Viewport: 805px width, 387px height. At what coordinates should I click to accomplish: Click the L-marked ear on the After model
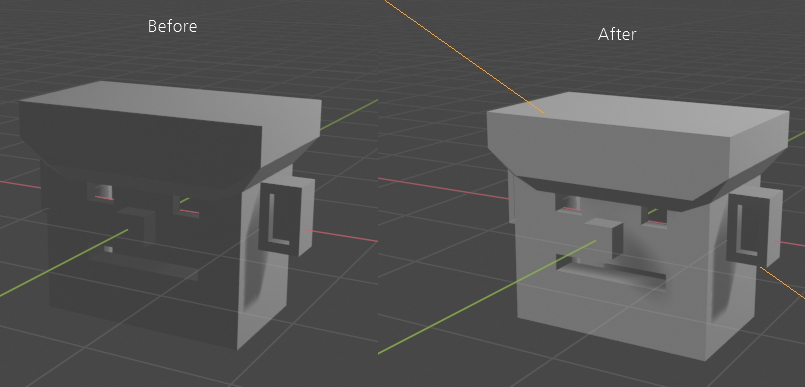pos(755,228)
